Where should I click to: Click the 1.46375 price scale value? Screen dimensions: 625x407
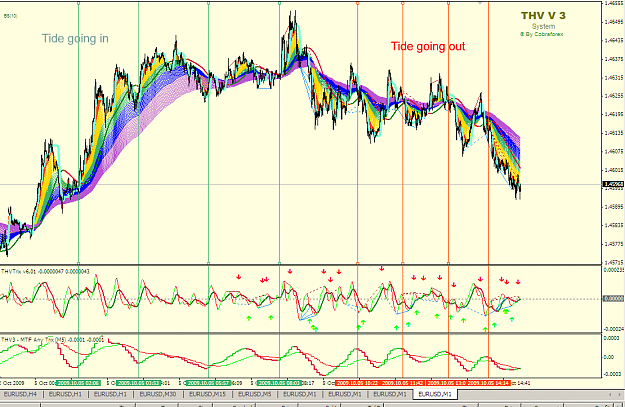(x=614, y=59)
